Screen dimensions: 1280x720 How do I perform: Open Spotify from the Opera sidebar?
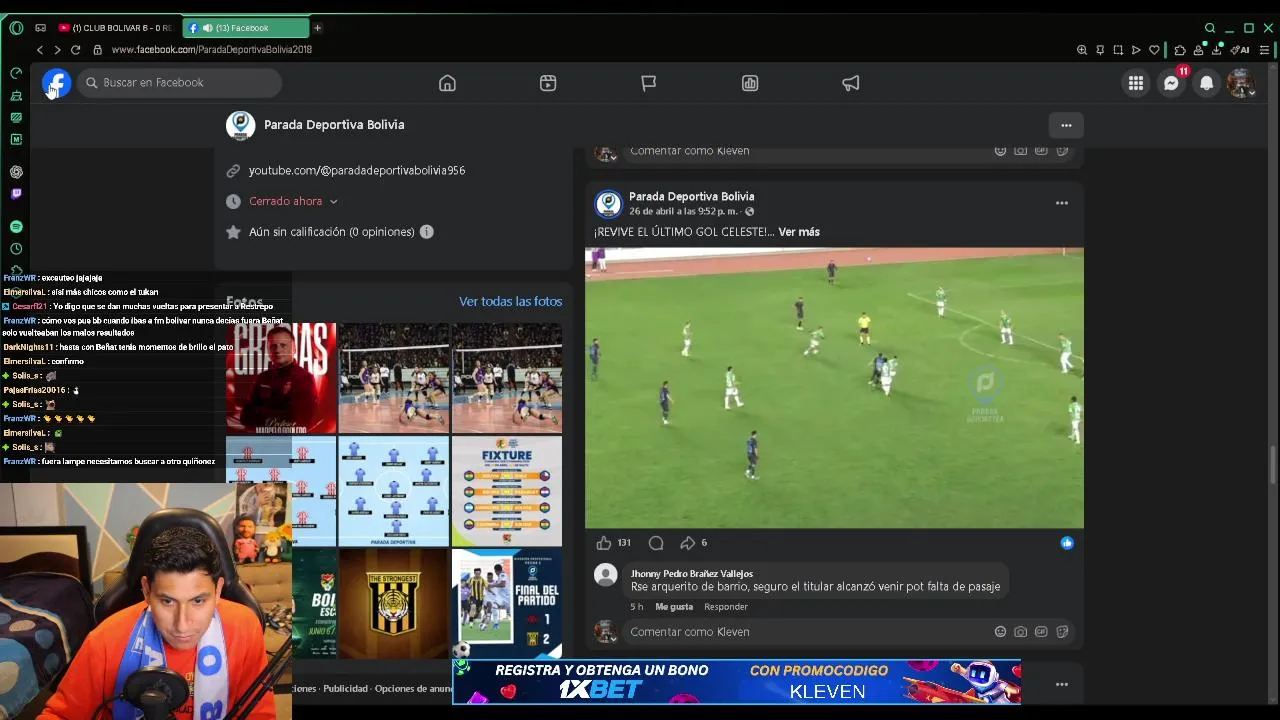(16, 227)
